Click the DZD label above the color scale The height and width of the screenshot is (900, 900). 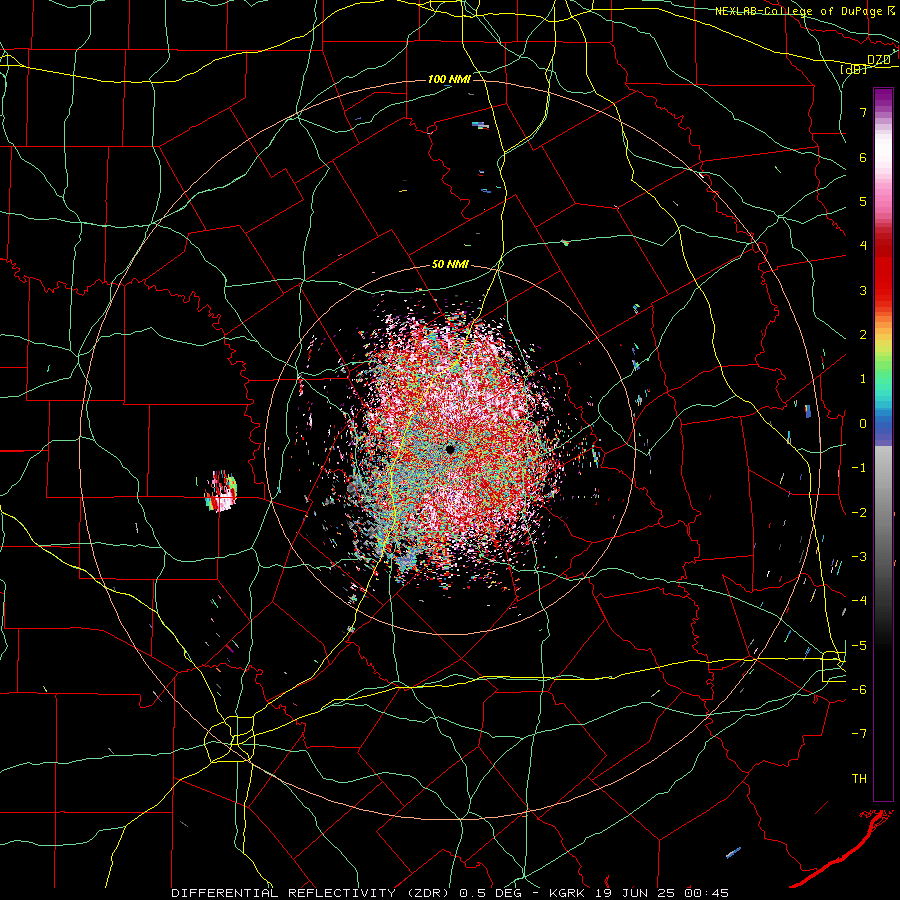[879, 60]
